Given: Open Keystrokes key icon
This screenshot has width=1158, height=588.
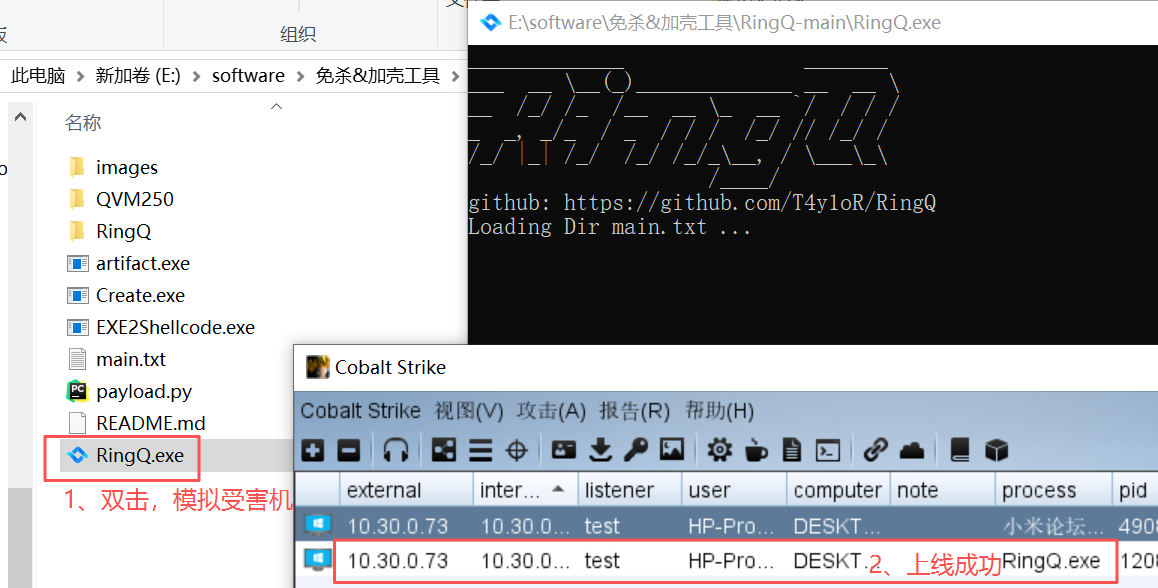Looking at the screenshot, I should [636, 450].
